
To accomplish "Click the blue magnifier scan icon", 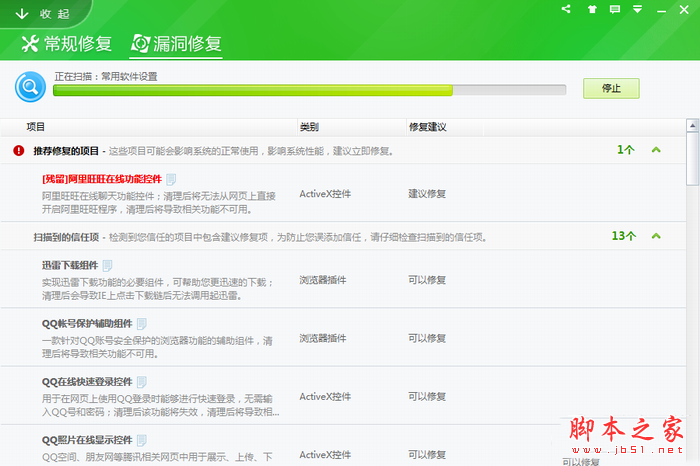I will (x=30, y=87).
